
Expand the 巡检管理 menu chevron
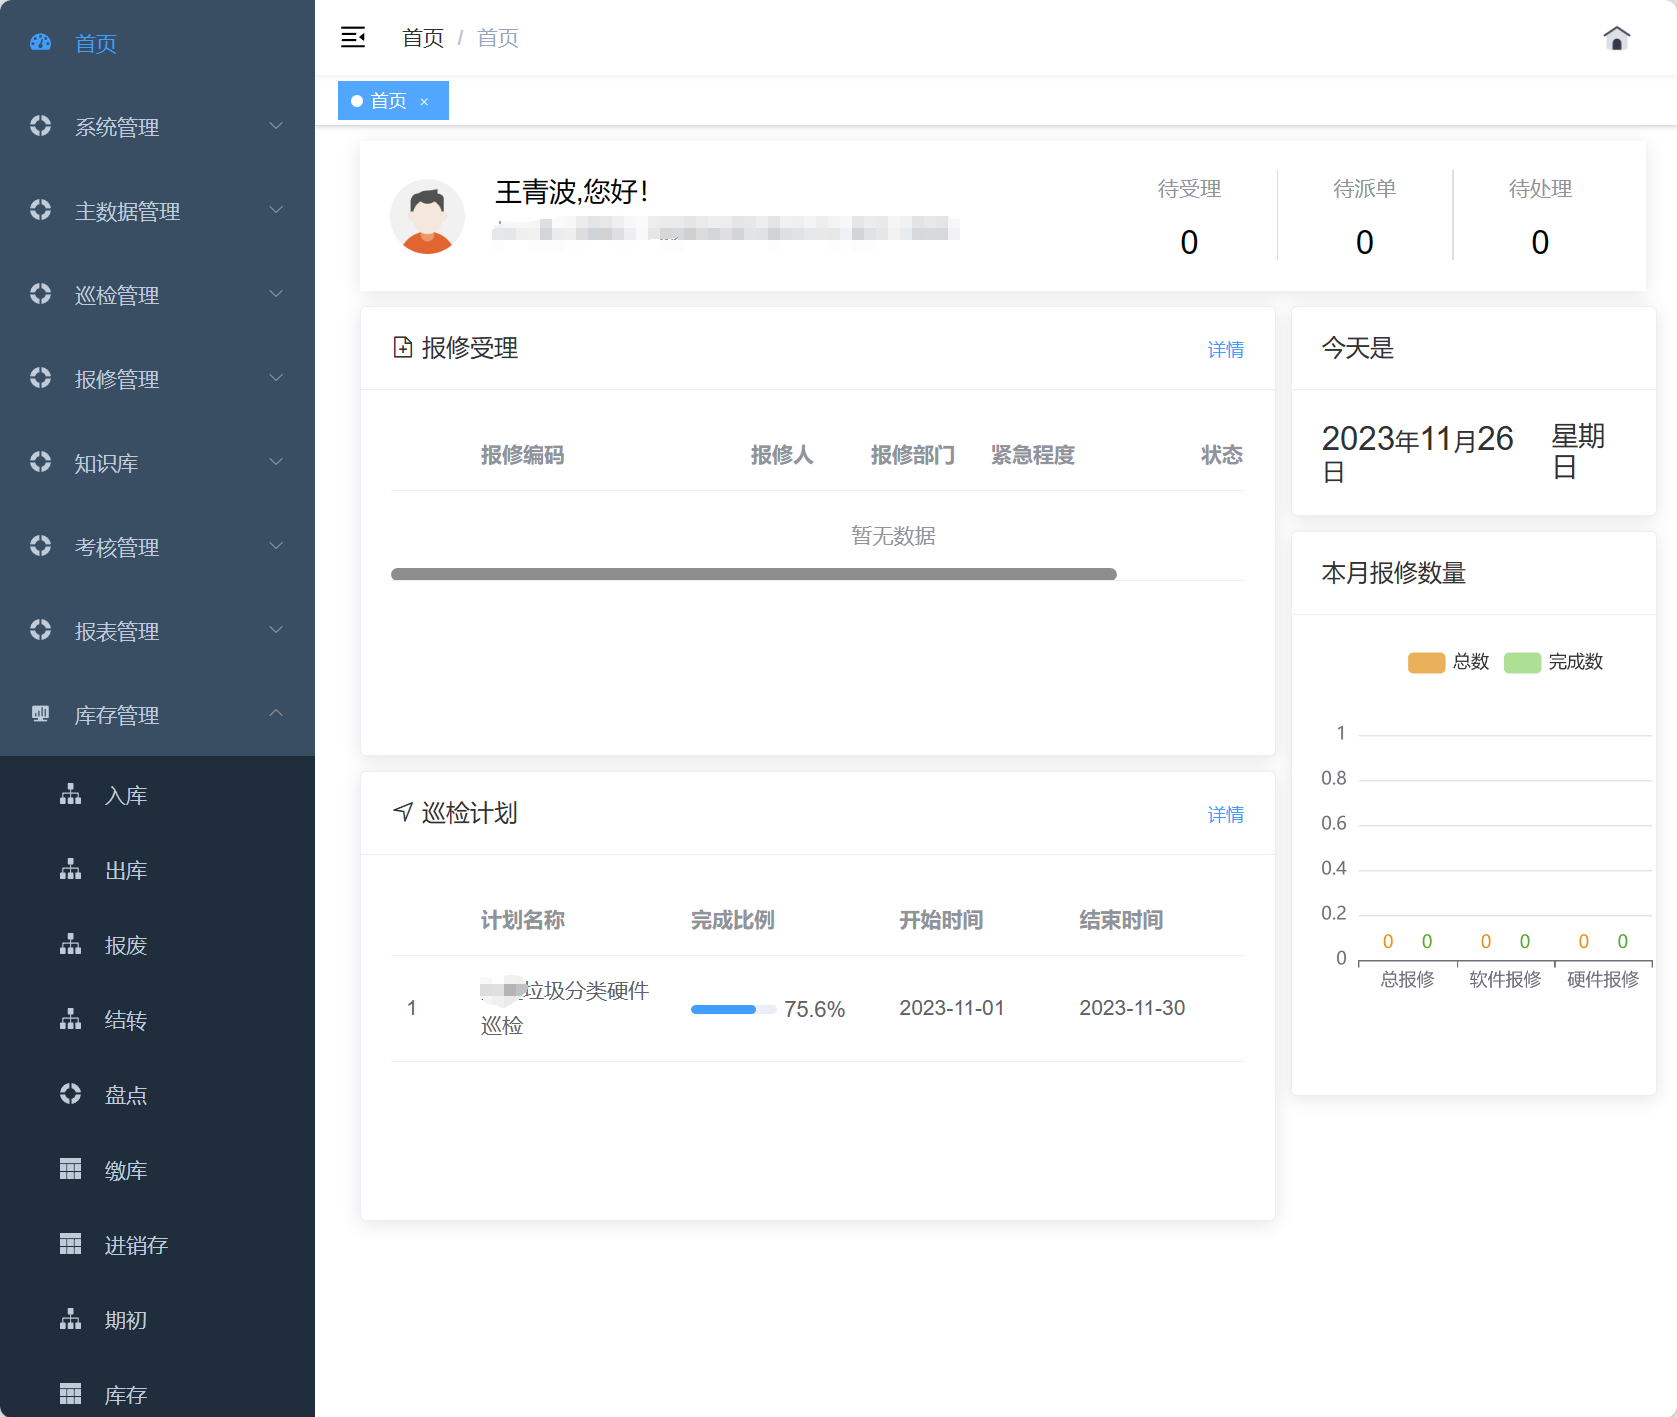[x=276, y=294]
